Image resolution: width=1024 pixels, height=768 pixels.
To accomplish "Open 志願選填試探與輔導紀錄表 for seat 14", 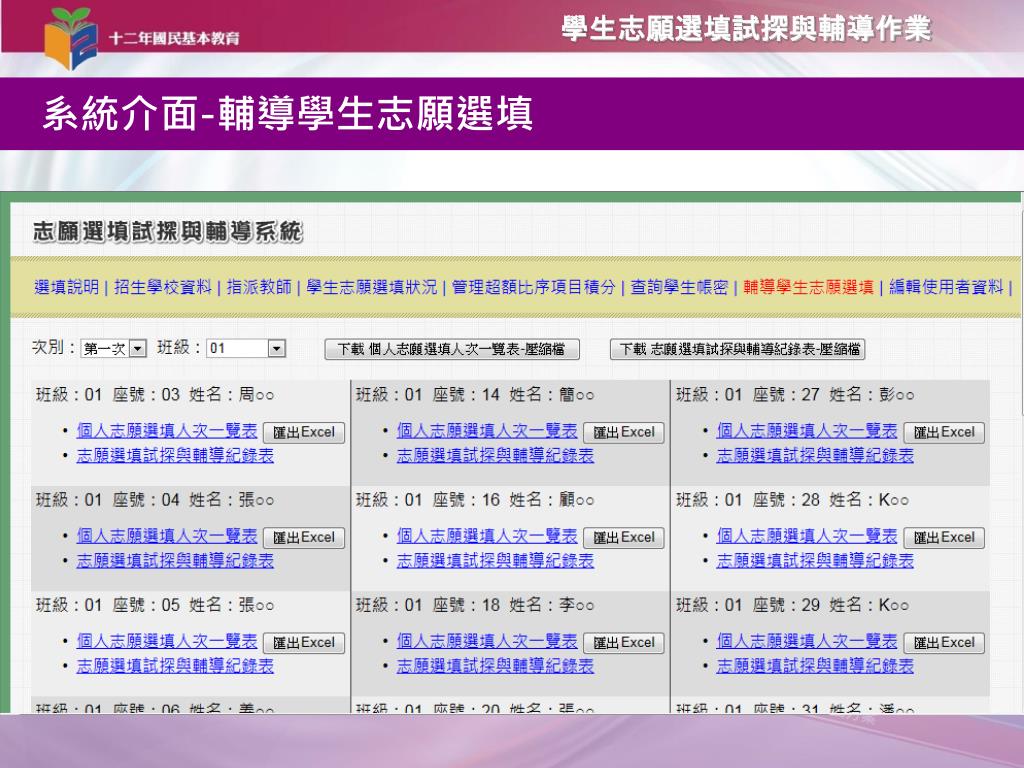I will [x=495, y=455].
